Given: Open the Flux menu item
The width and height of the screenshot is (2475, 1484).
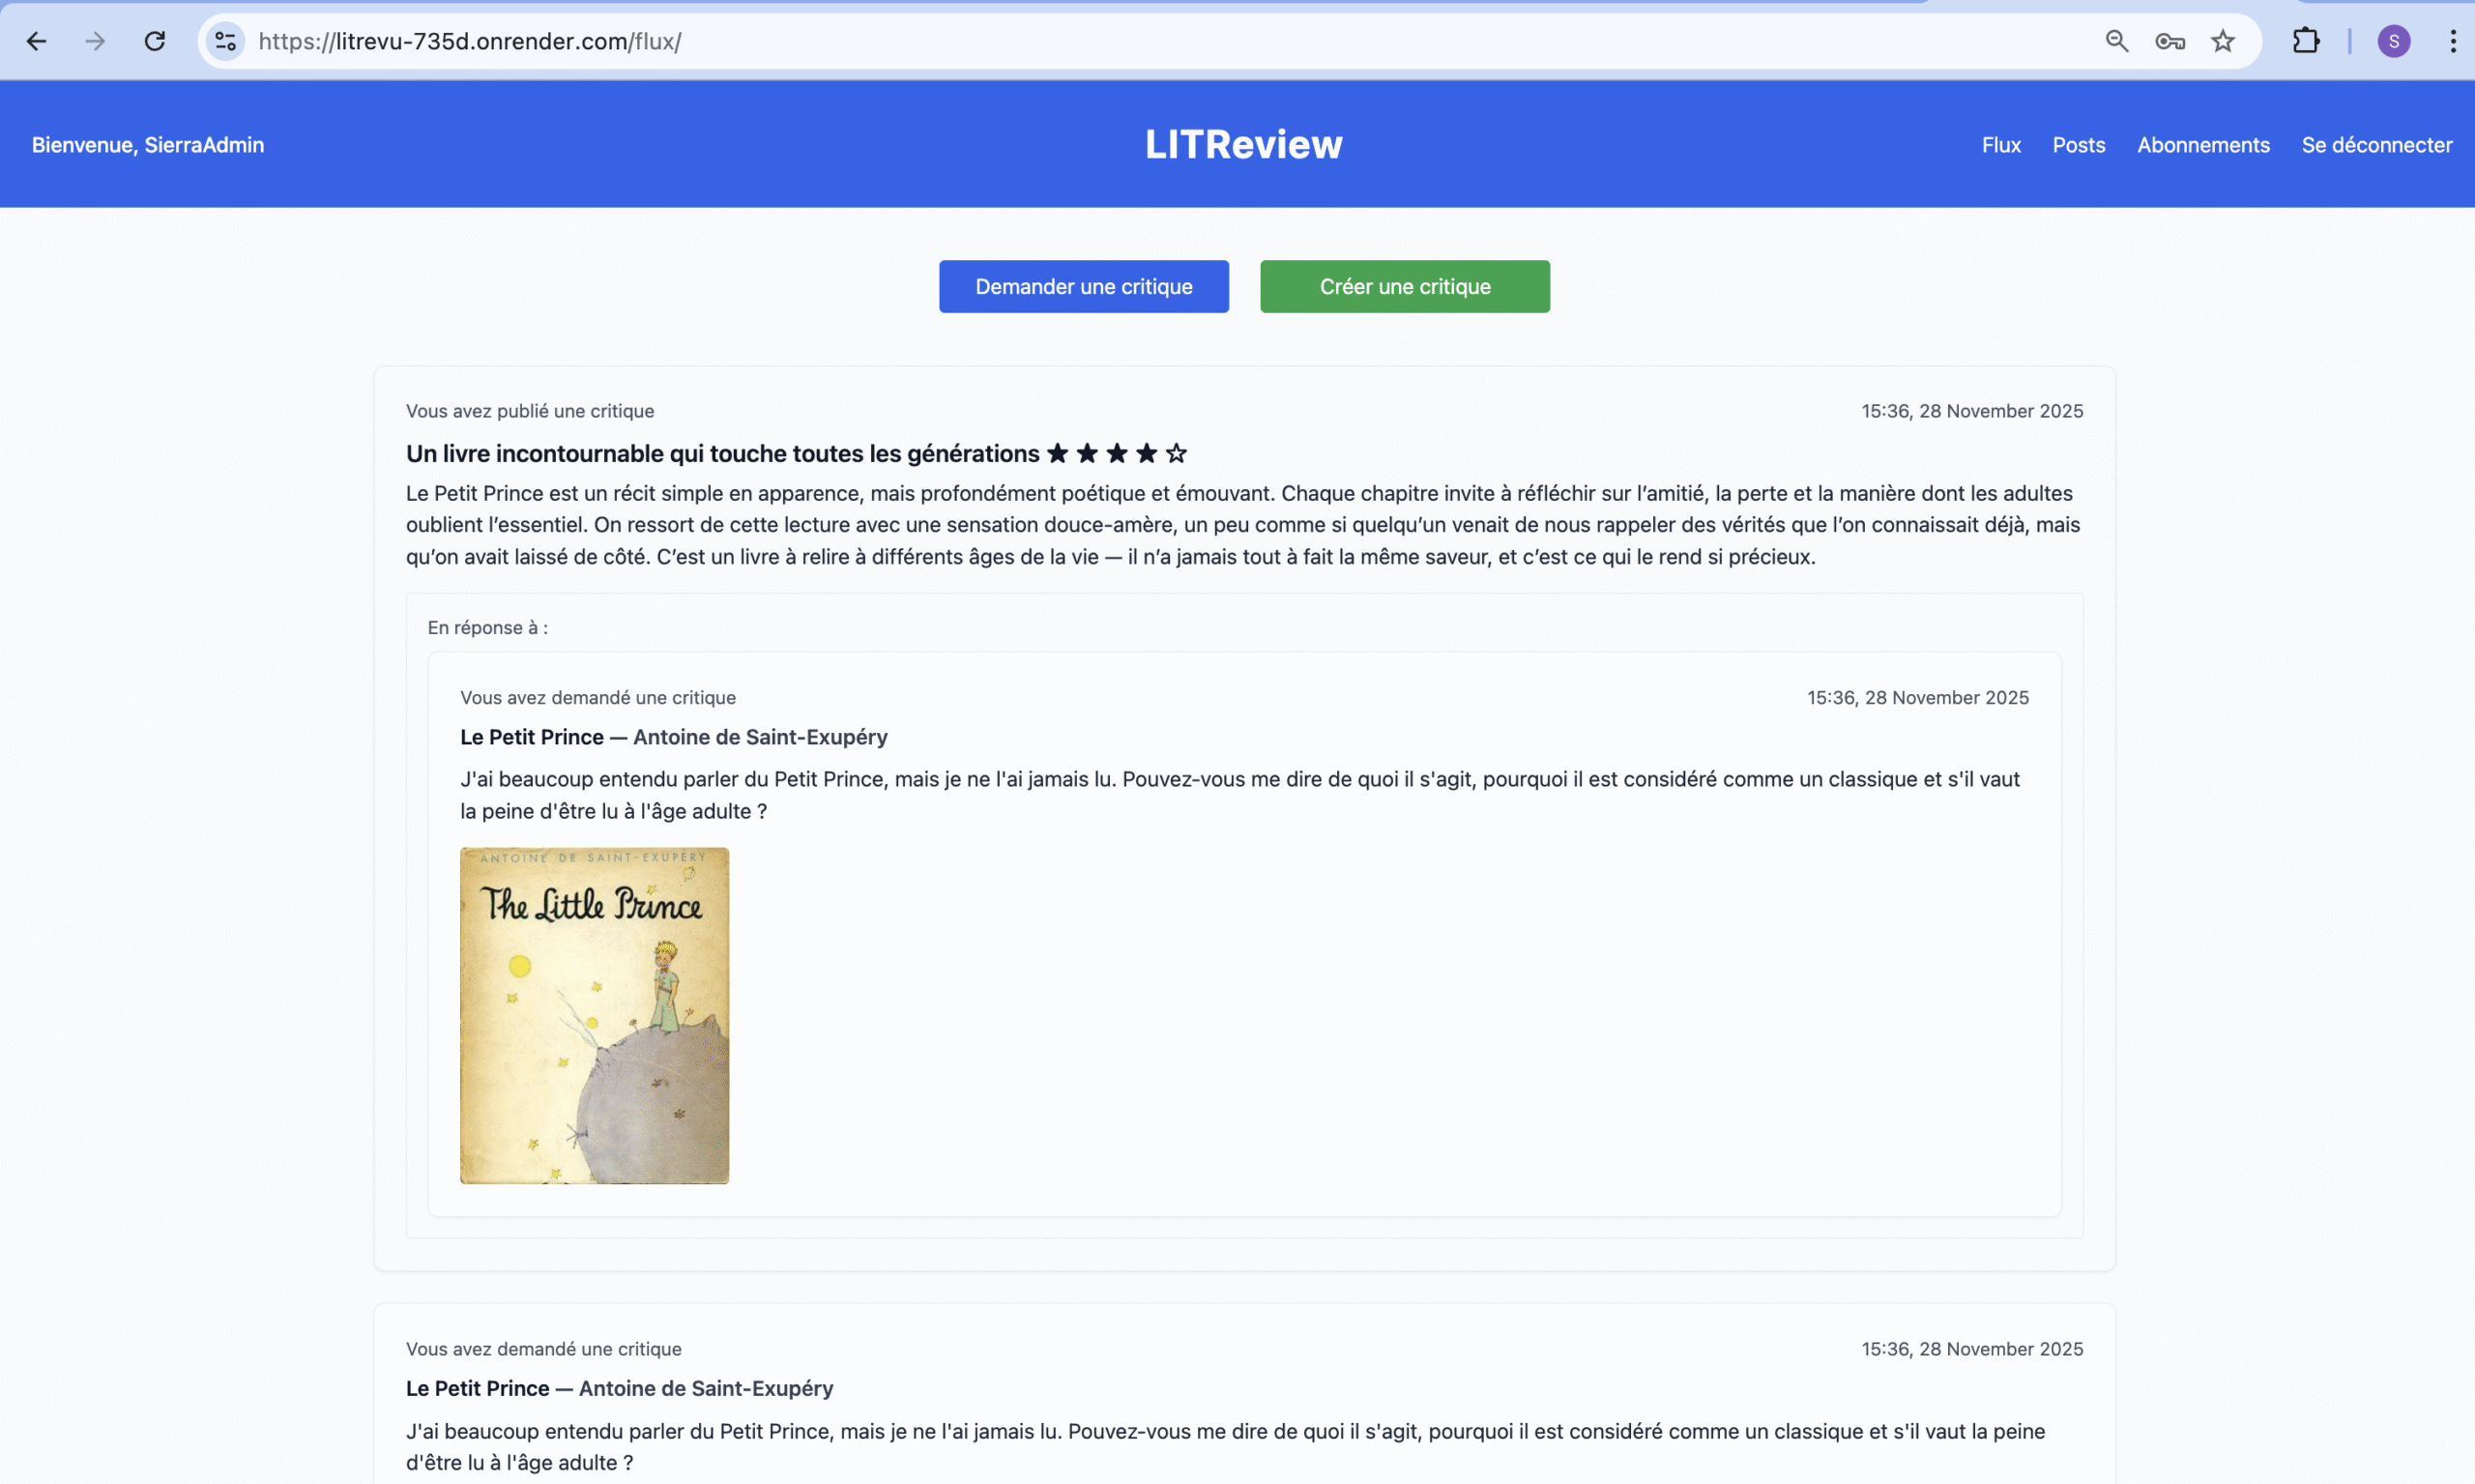Looking at the screenshot, I should (2000, 144).
